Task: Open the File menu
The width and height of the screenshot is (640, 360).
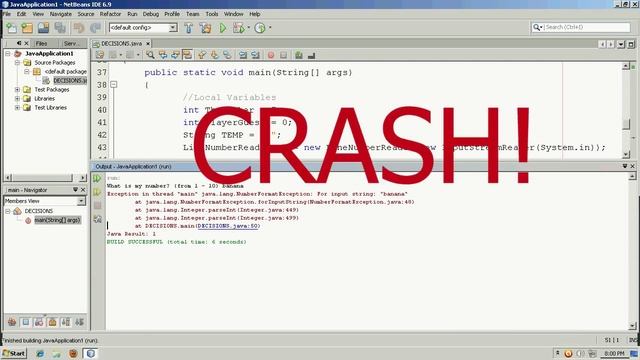Action: [7, 14]
